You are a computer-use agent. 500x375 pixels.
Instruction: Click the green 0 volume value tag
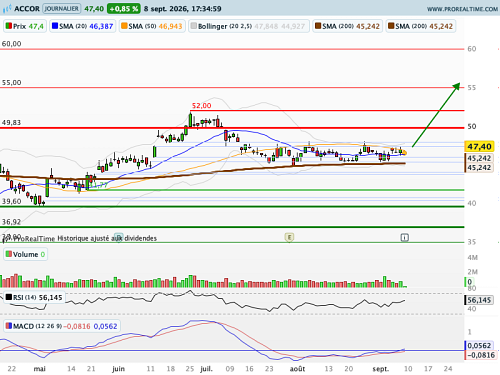pos(469,282)
